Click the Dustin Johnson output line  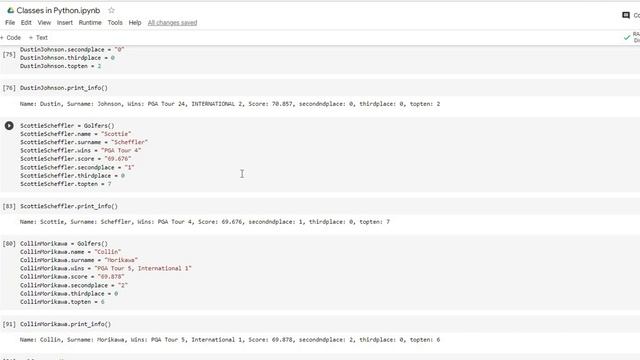230,104
